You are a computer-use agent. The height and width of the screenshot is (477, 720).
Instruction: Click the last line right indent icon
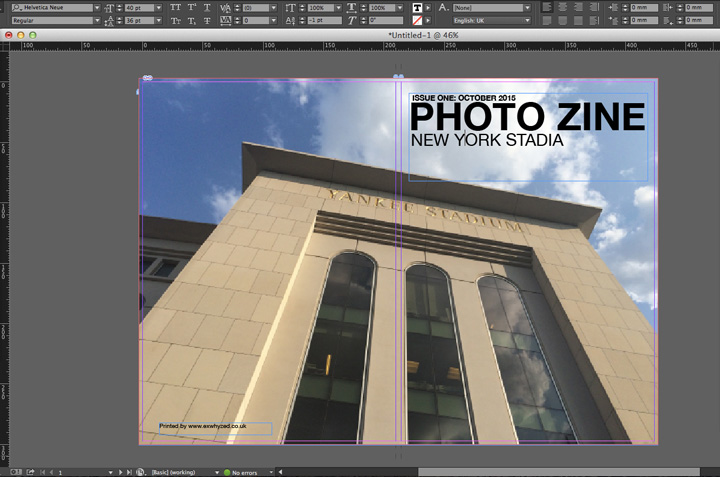click(669, 21)
